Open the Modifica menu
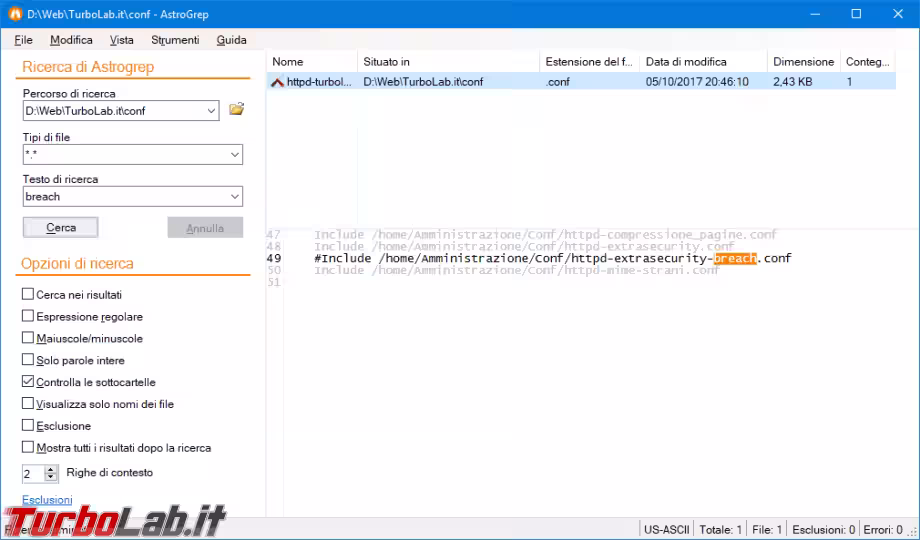 point(71,40)
